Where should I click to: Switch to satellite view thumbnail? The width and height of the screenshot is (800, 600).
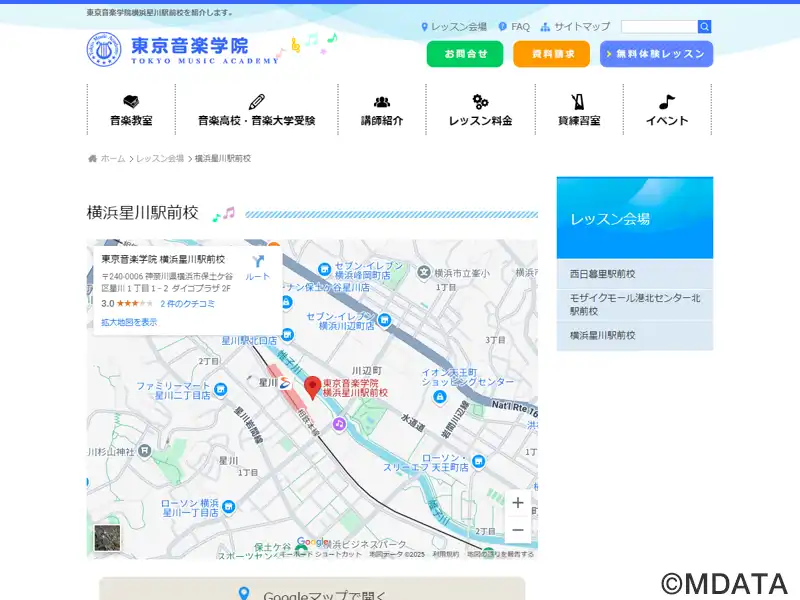(x=107, y=538)
